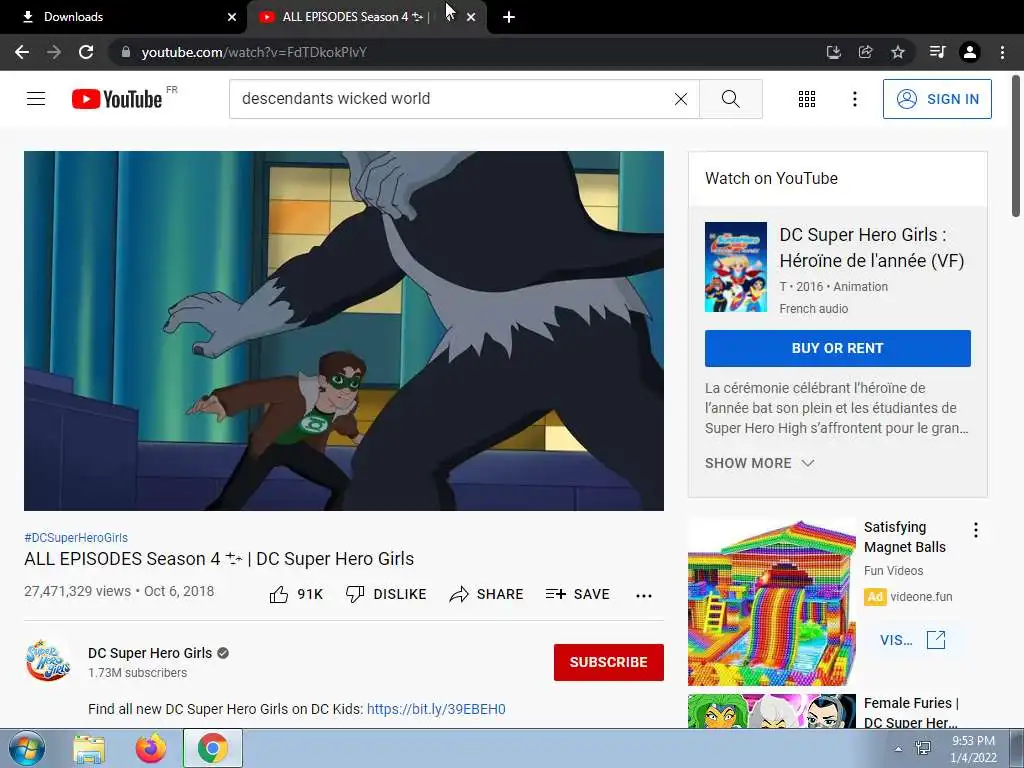
Task: Open YouTube settings three-dot menu
Action: [x=854, y=99]
